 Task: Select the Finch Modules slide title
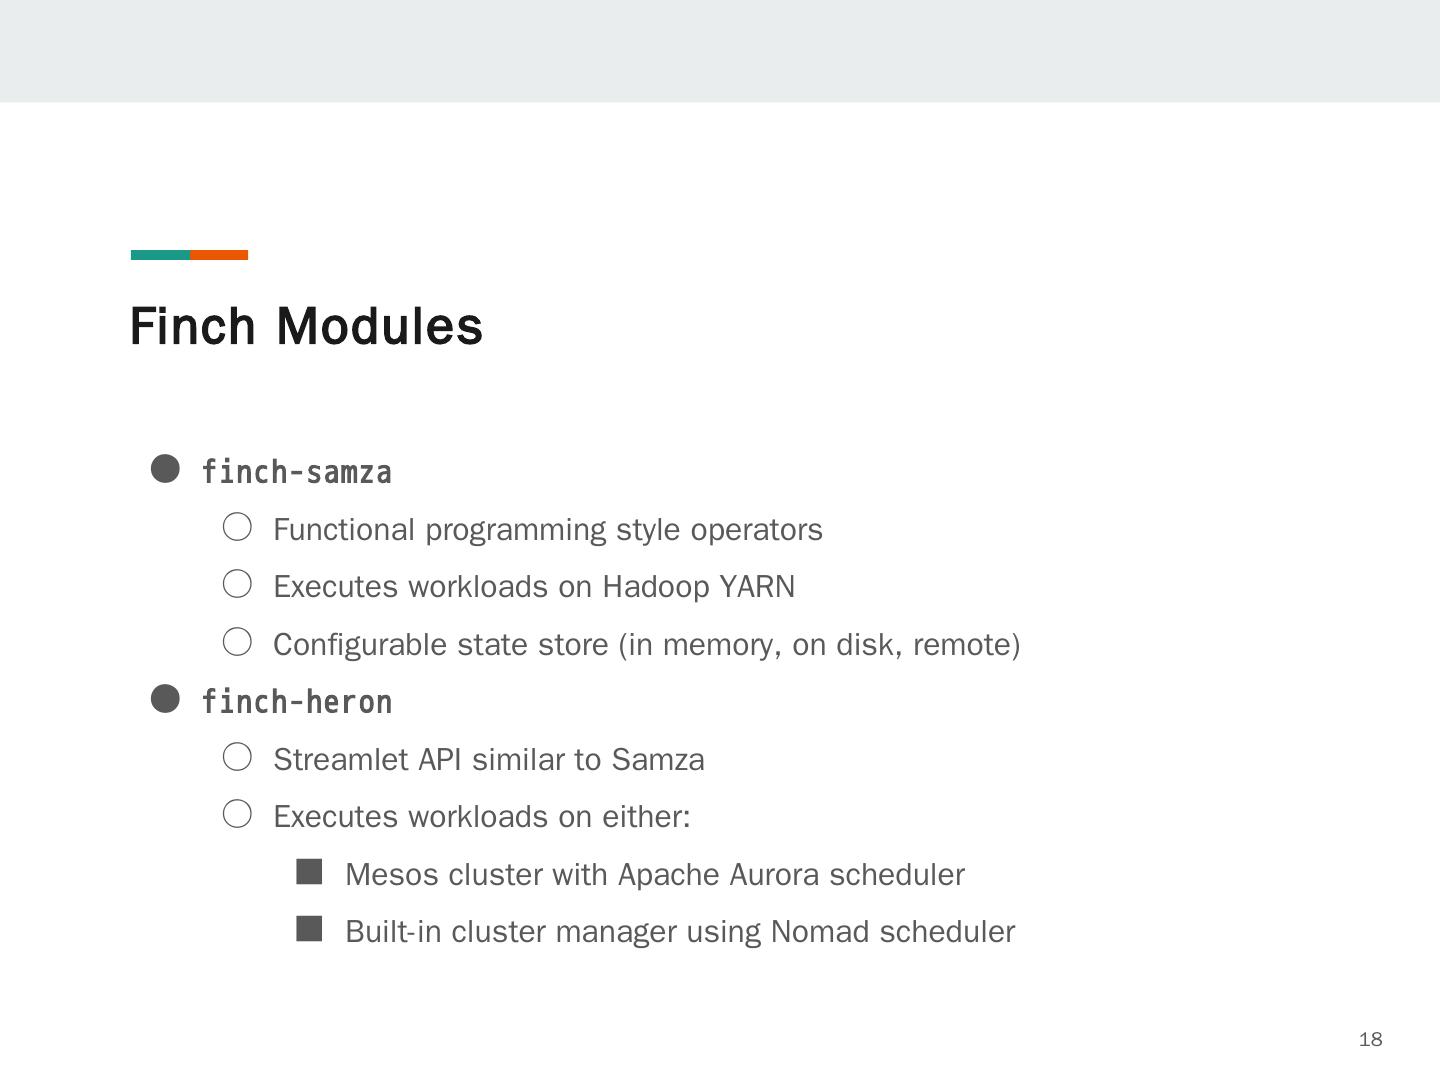pyautogui.click(x=306, y=327)
